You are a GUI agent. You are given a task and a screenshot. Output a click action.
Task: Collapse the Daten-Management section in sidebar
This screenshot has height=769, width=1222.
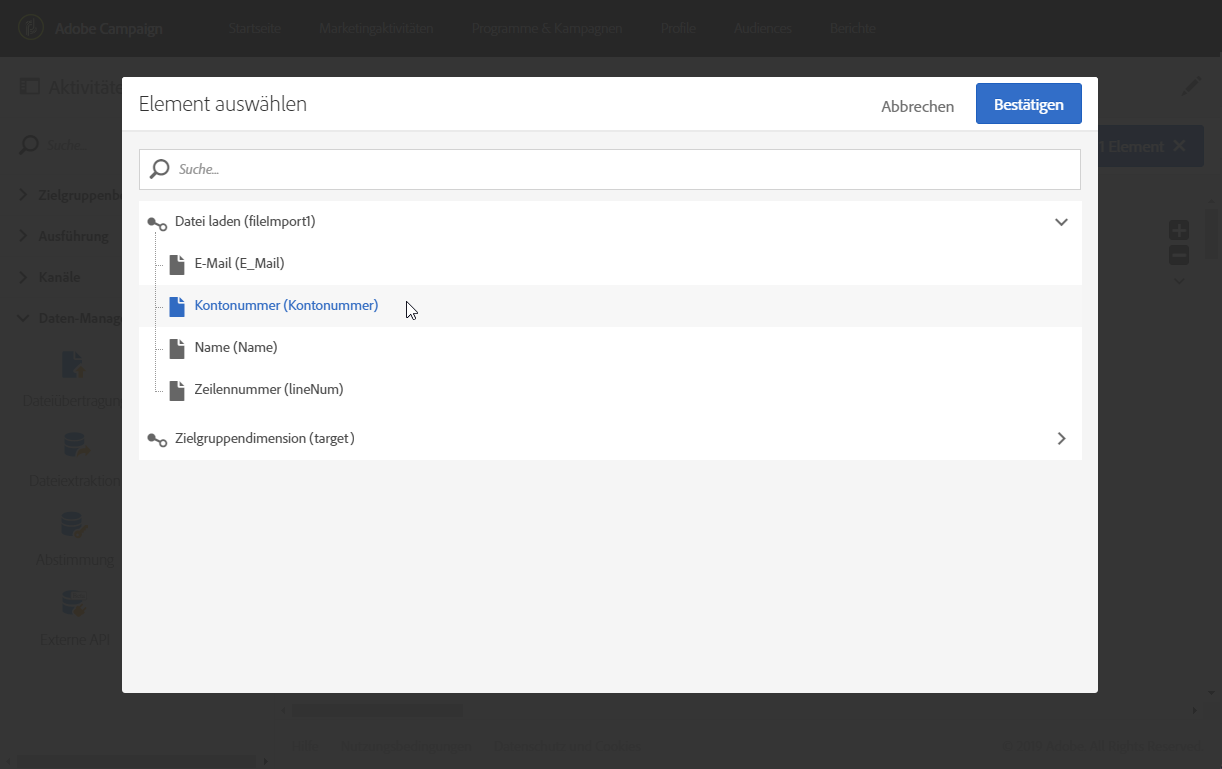[x=24, y=319]
